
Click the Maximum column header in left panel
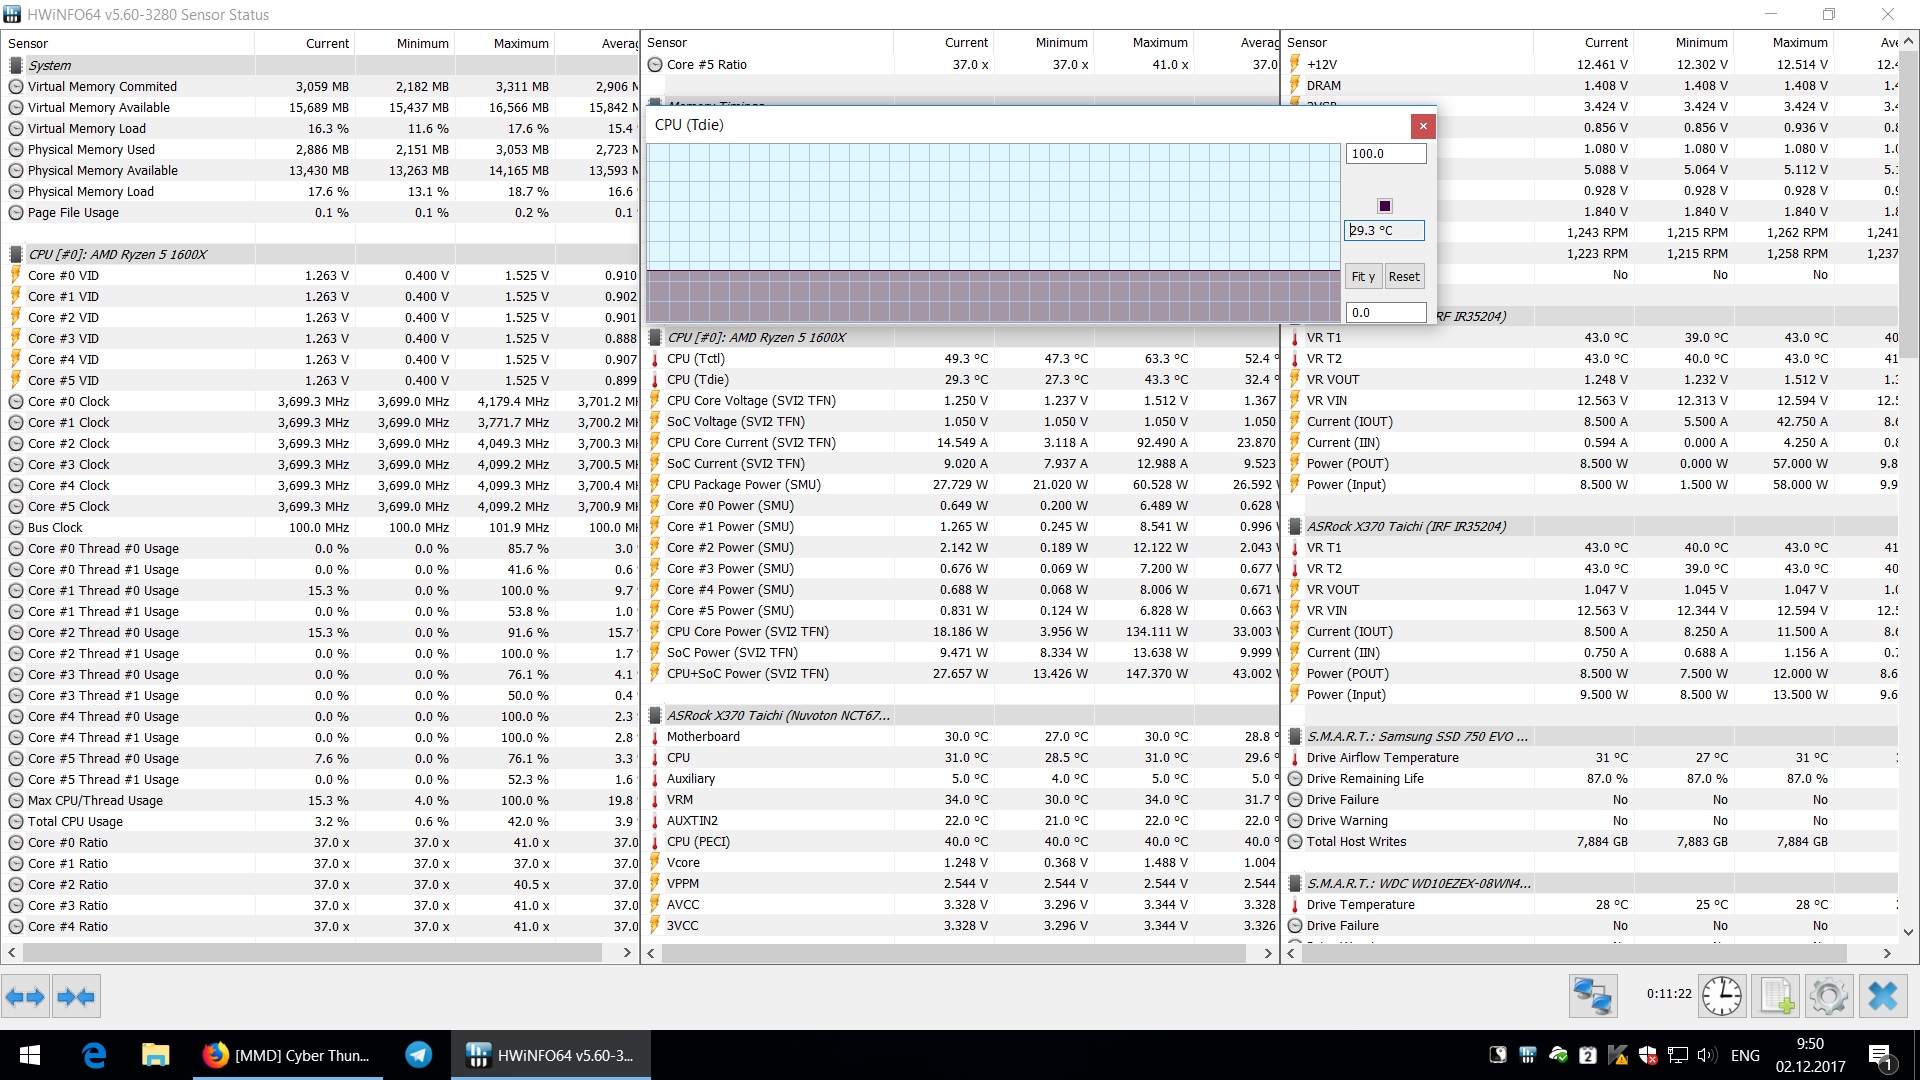tap(520, 43)
